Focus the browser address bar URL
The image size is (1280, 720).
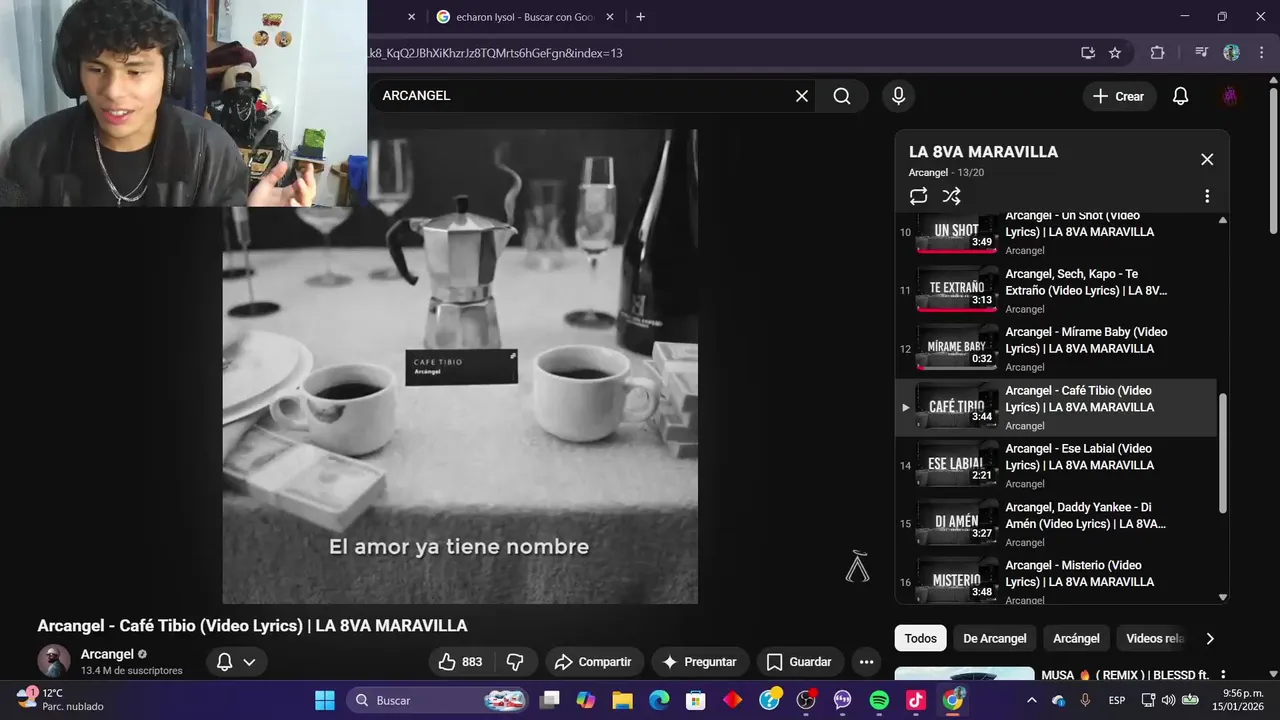(495, 53)
